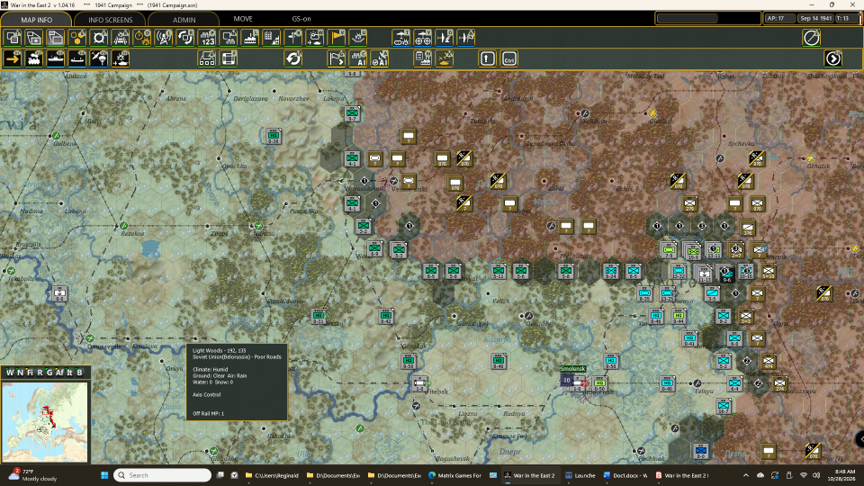864x486 pixels.
Task: Toggle the weather overlay icon
Action: point(315,38)
